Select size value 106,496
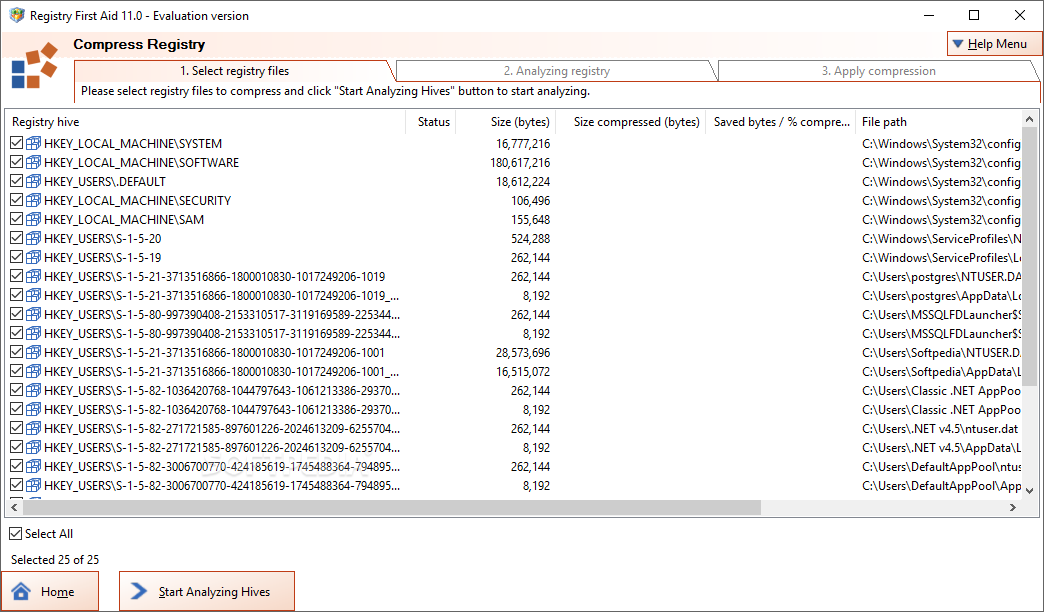 (531, 200)
